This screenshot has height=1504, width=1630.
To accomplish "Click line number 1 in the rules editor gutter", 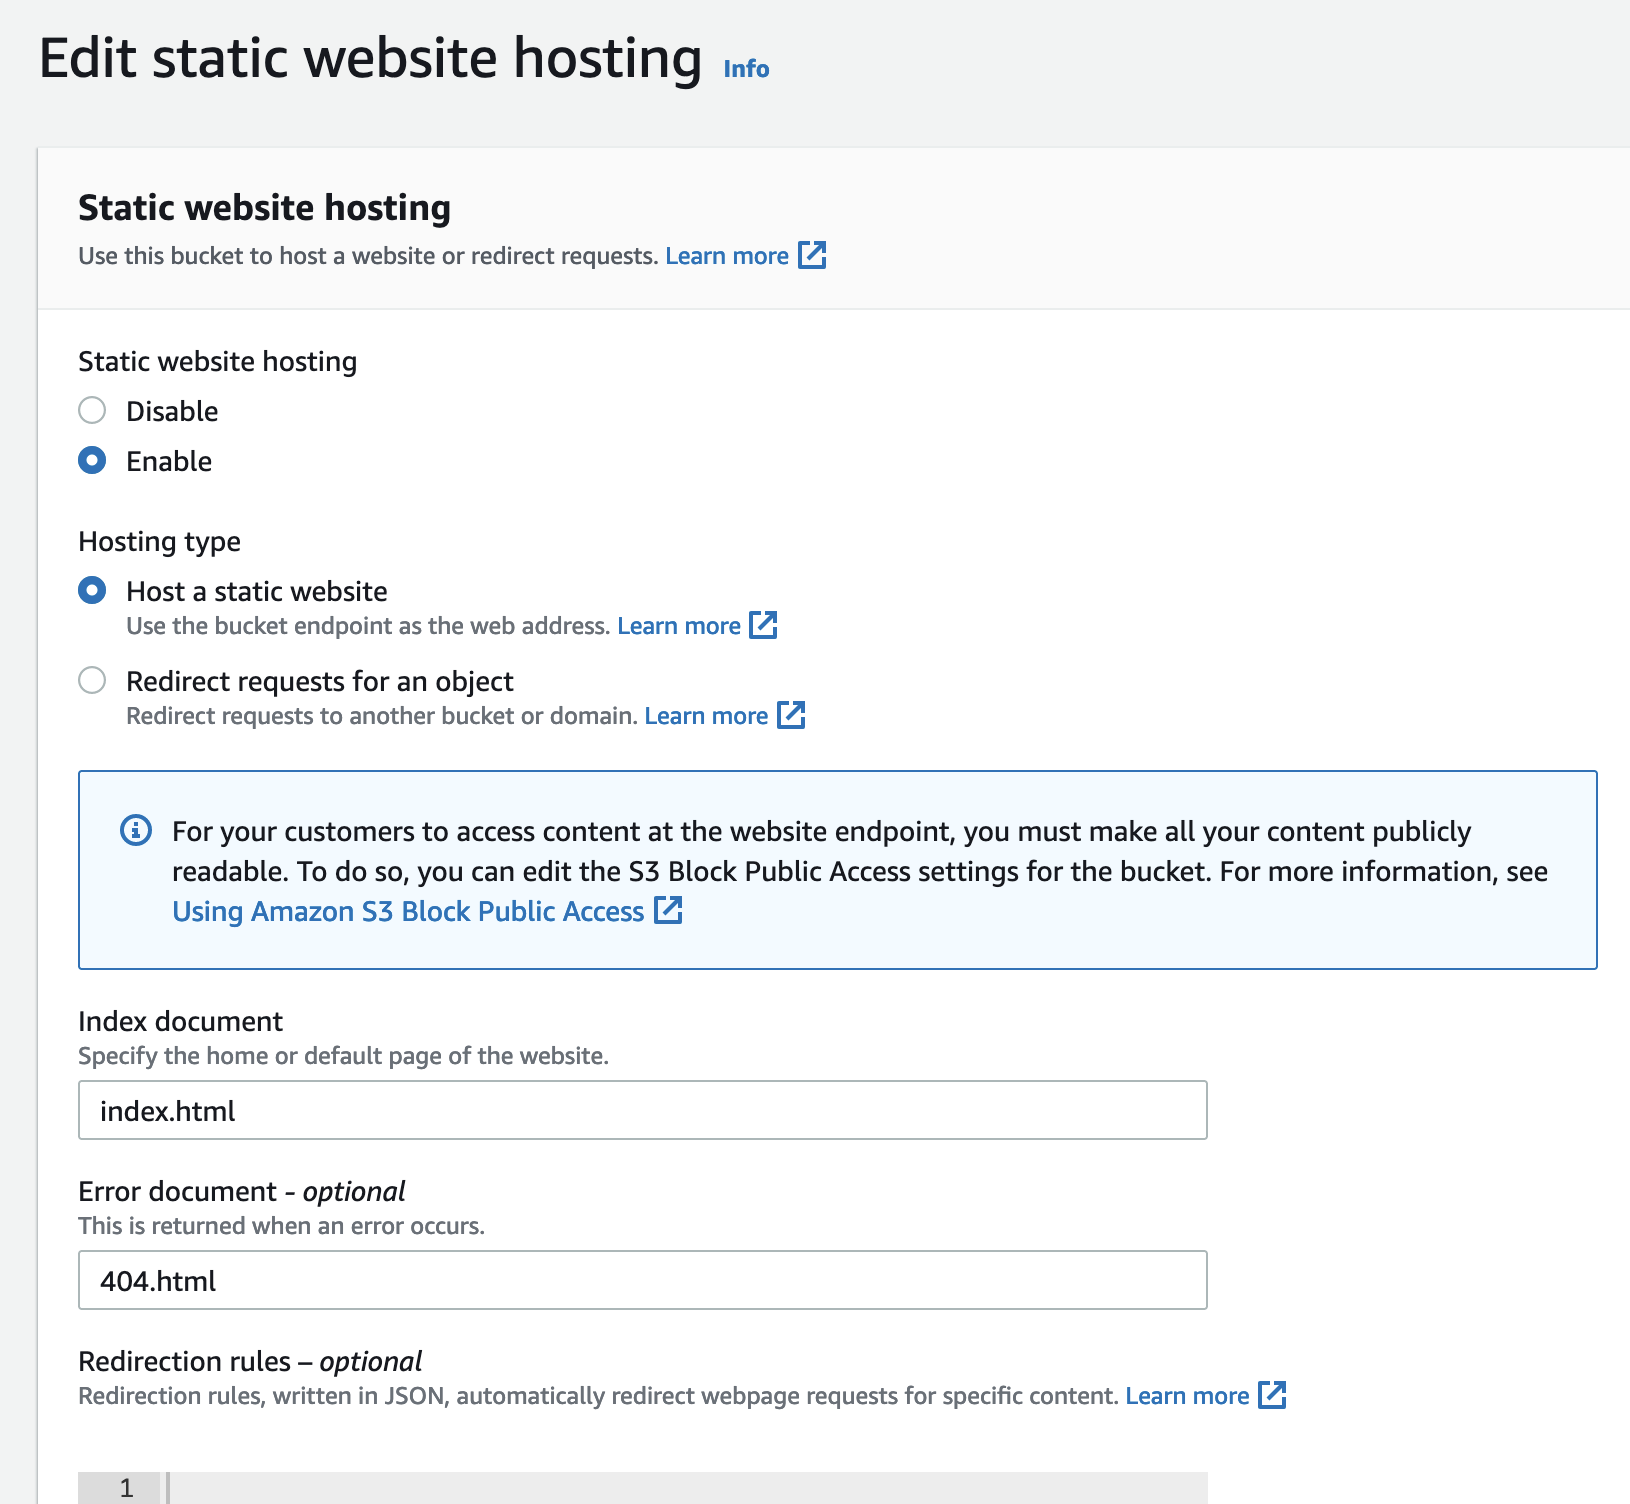I will point(126,1488).
